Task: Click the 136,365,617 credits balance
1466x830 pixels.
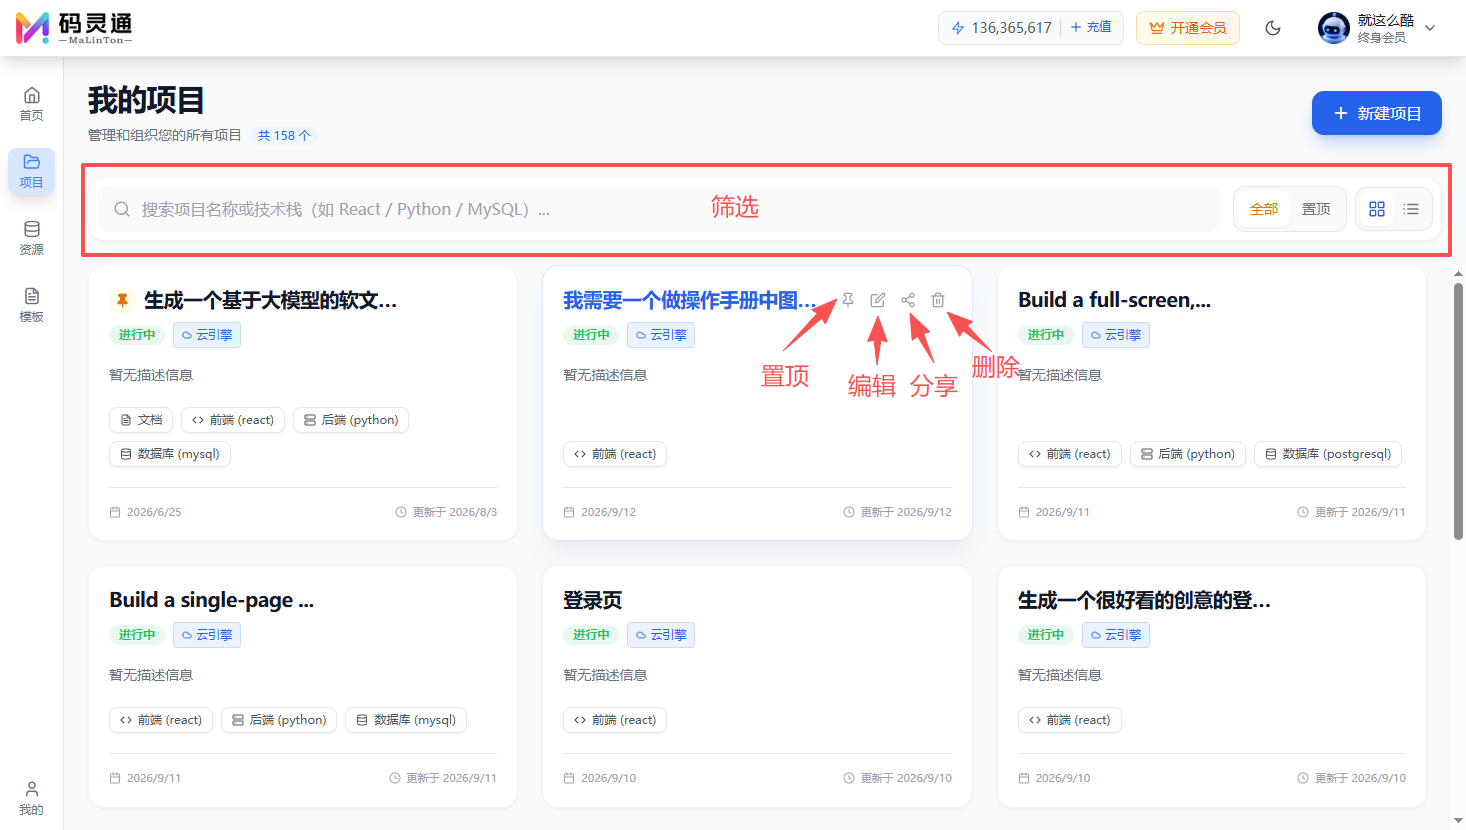Action: tap(1011, 28)
